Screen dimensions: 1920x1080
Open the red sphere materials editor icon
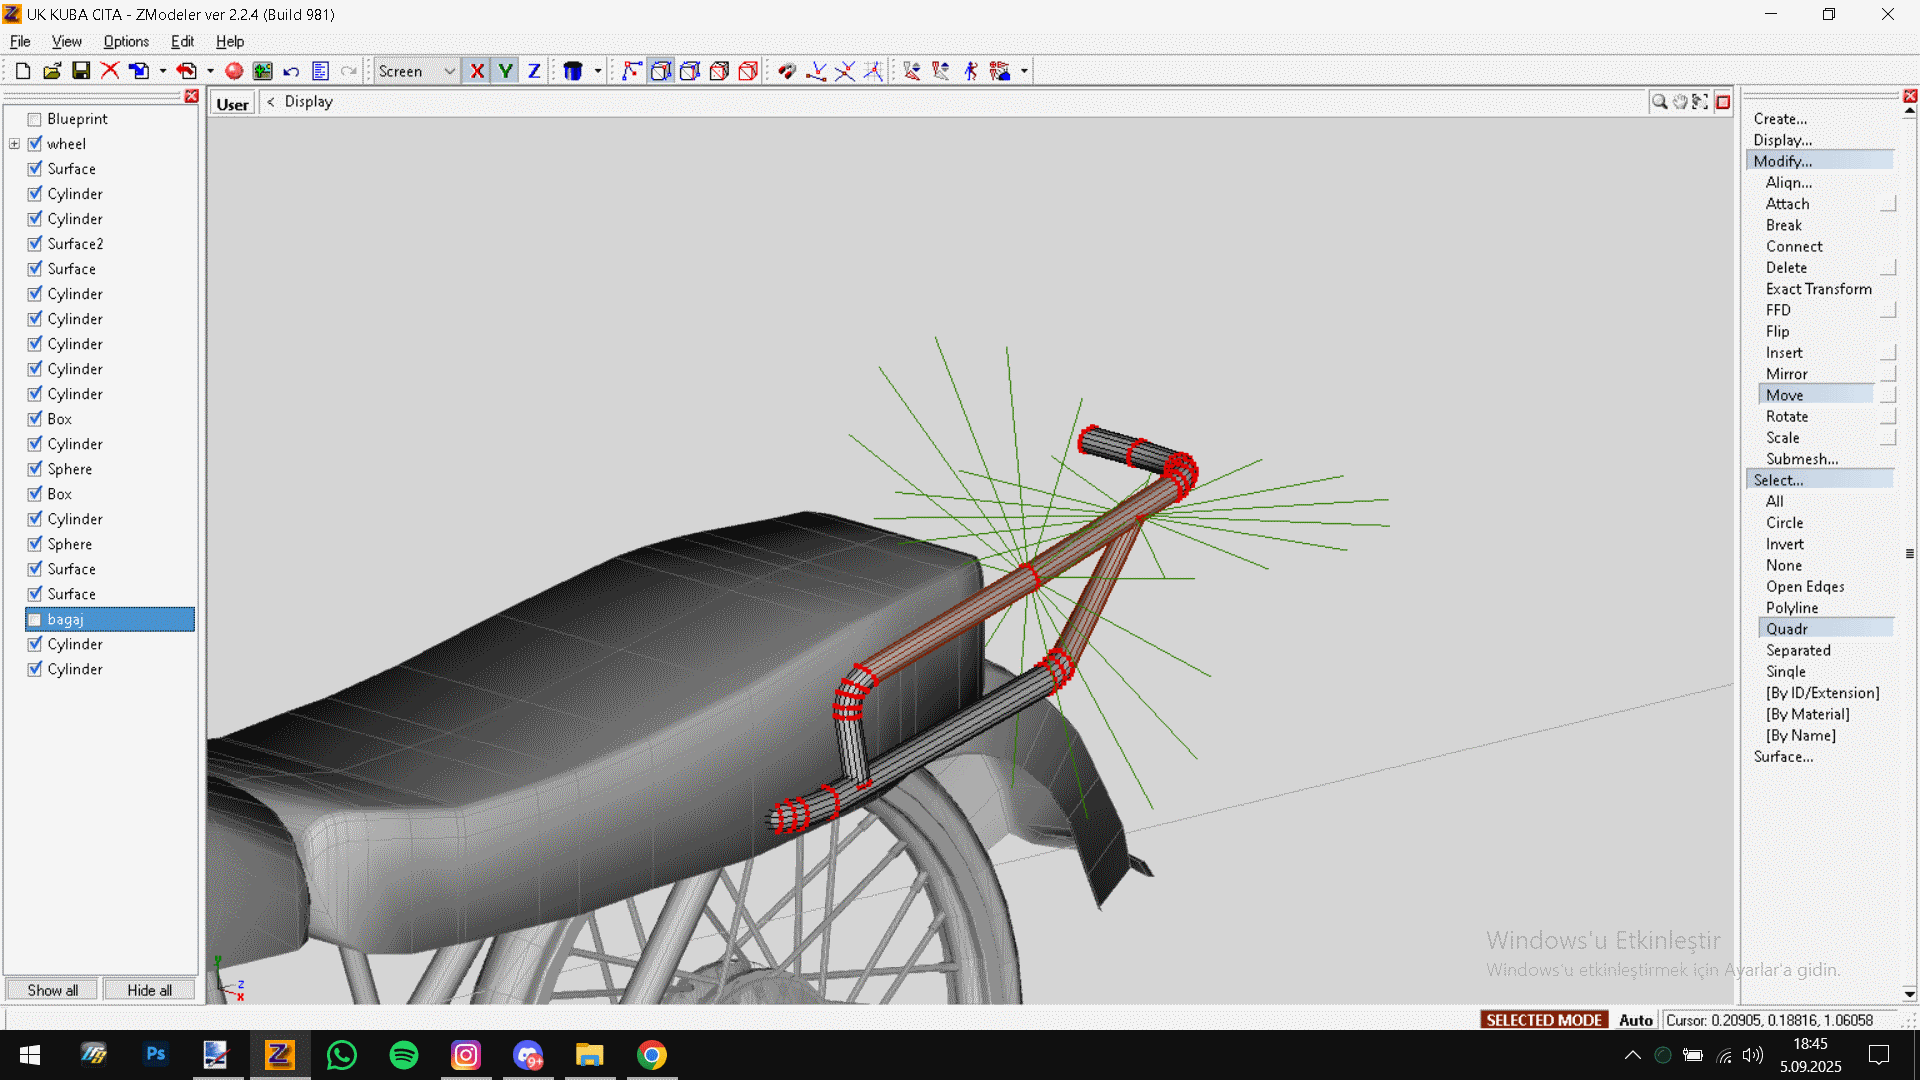pyautogui.click(x=234, y=71)
